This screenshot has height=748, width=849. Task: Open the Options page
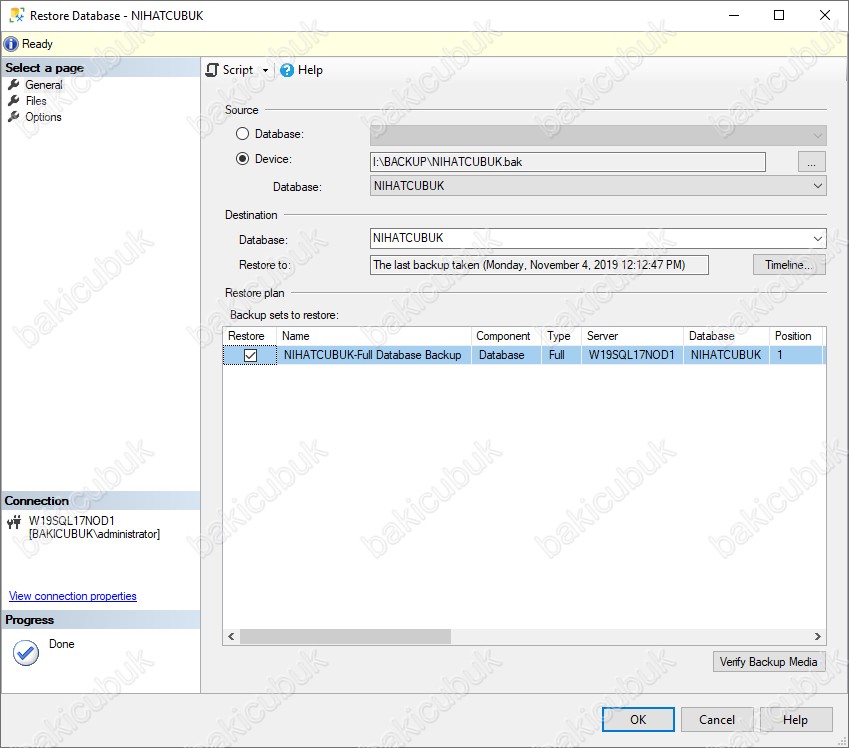click(x=43, y=117)
